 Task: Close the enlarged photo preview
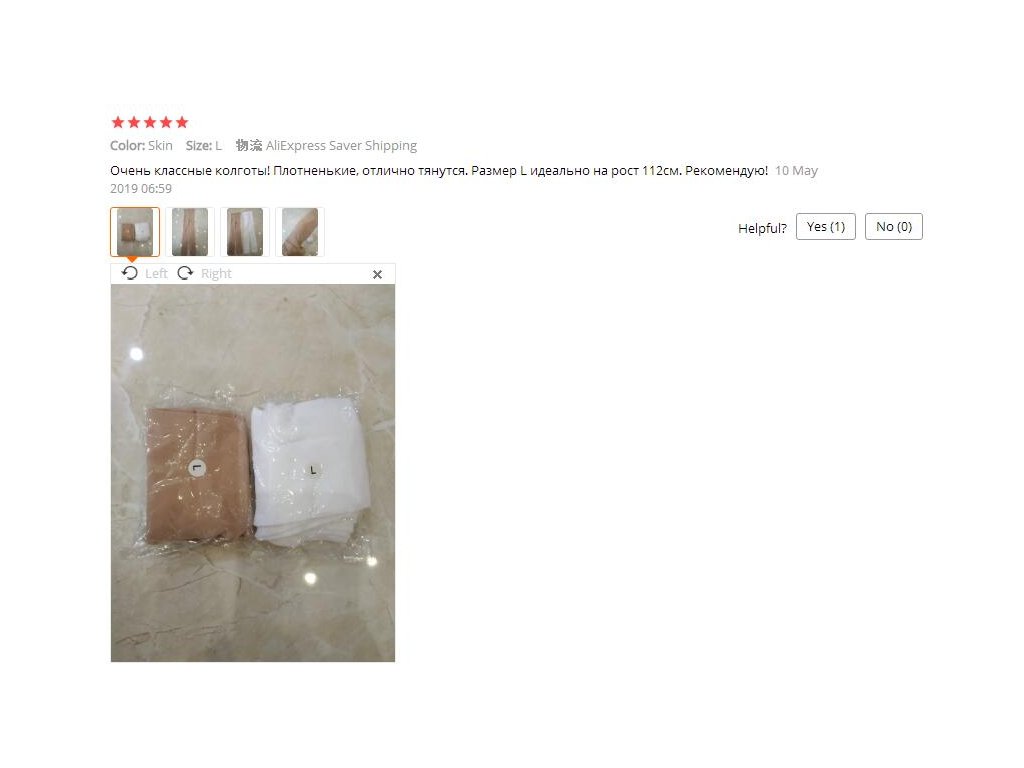[x=377, y=274]
